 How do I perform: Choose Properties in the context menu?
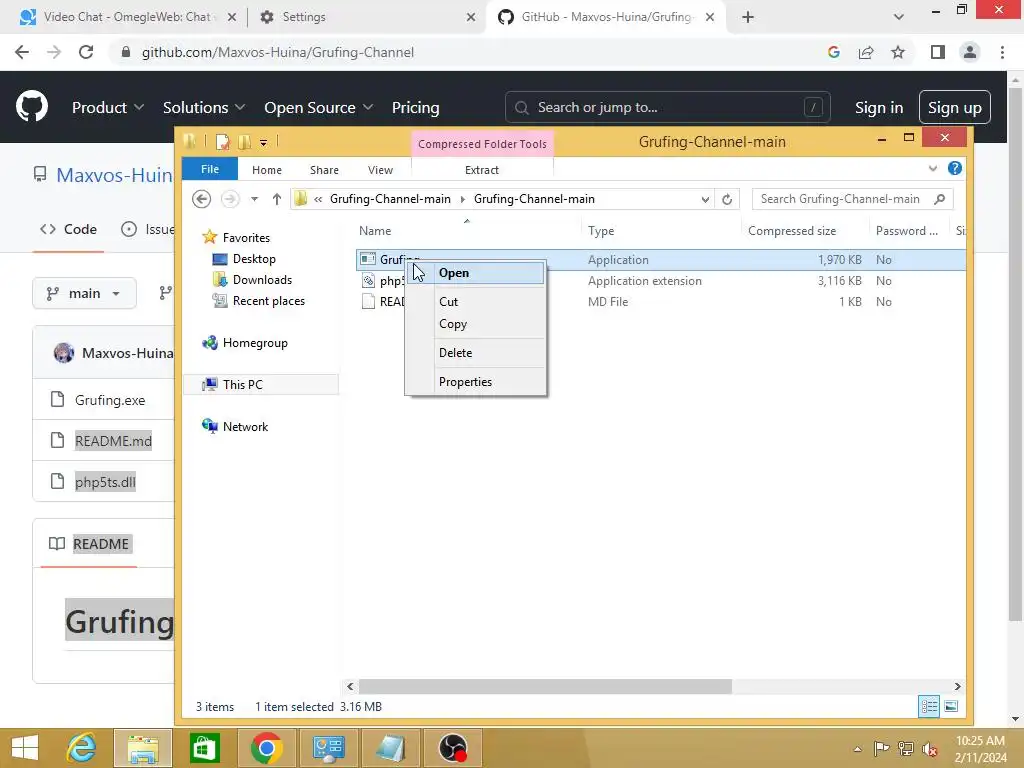point(475,382)
